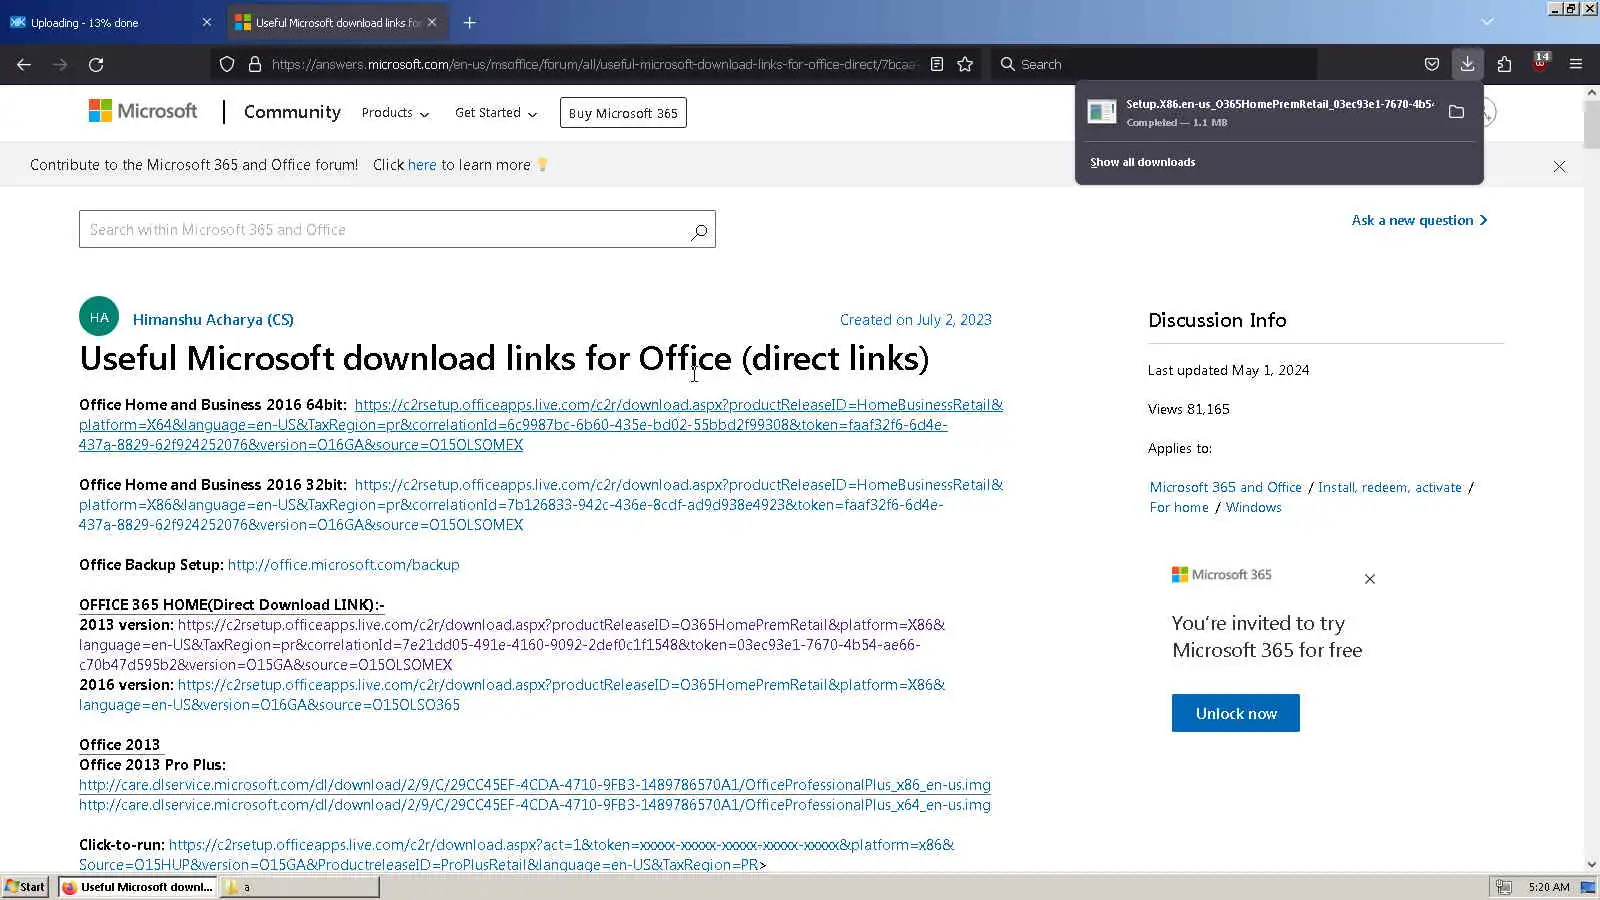Open the office.microsoft.com/backup link
Image resolution: width=1600 pixels, height=900 pixels.
pos(344,565)
